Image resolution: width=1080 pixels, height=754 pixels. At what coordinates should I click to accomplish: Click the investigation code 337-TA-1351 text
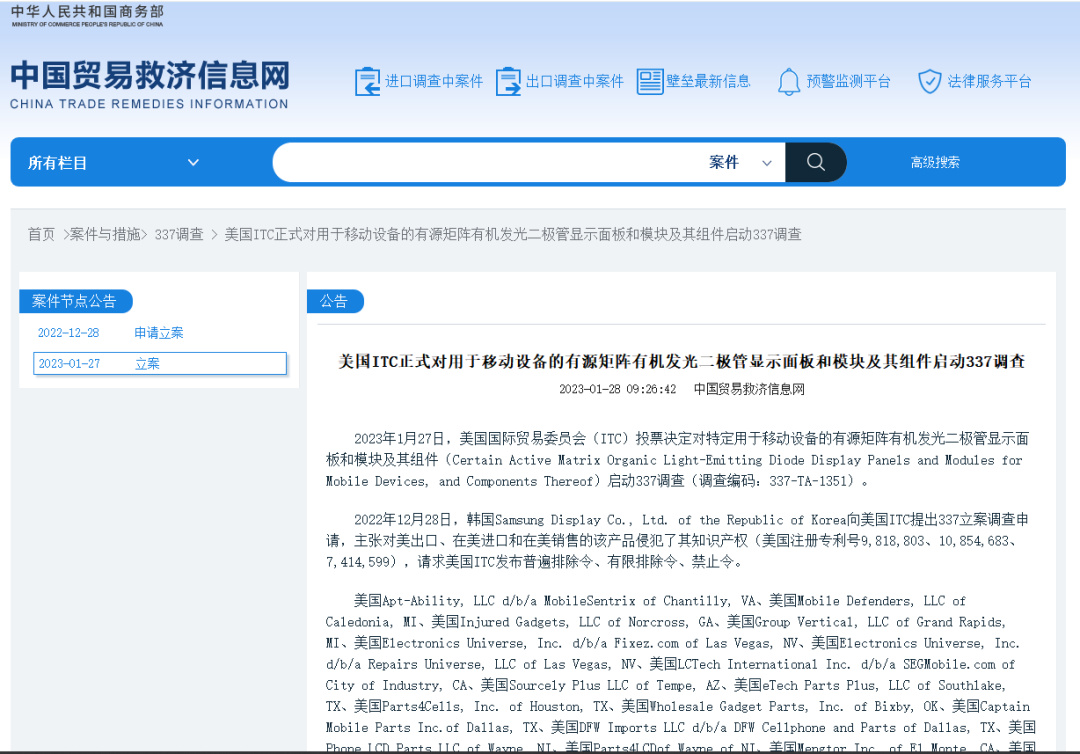(811, 481)
